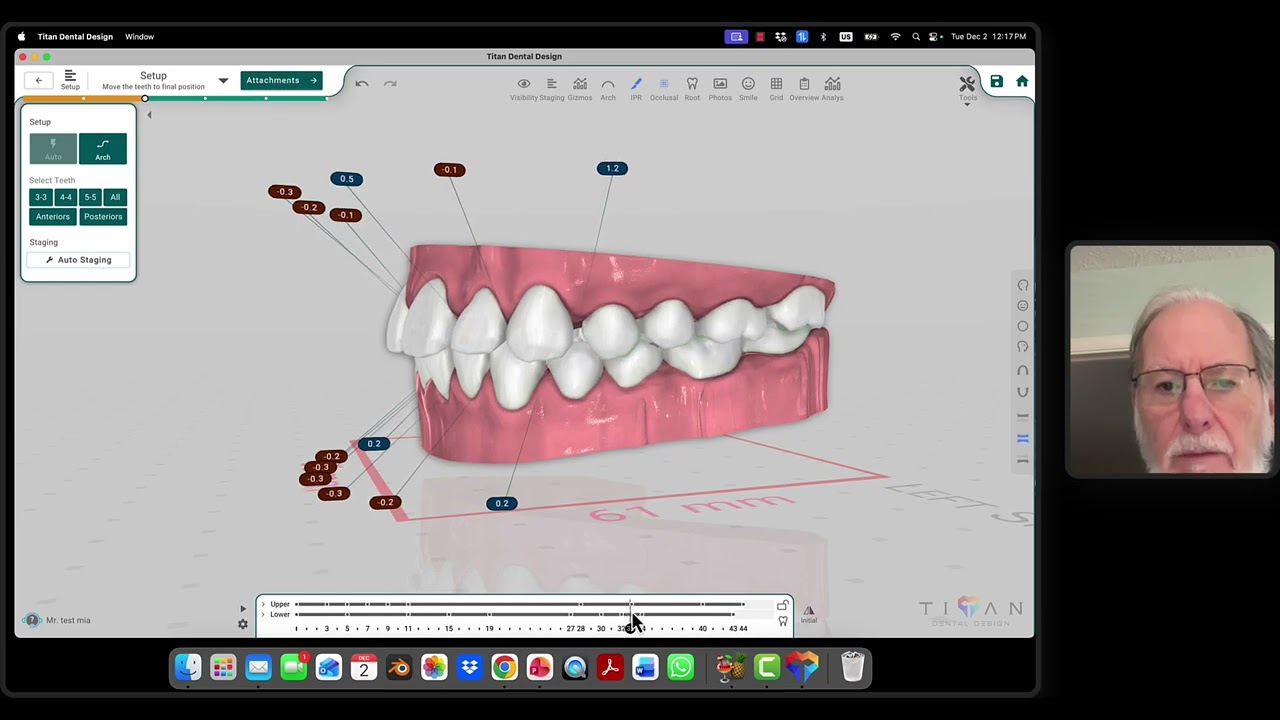Select teeth 5-5
The image size is (1280, 720).
point(90,197)
